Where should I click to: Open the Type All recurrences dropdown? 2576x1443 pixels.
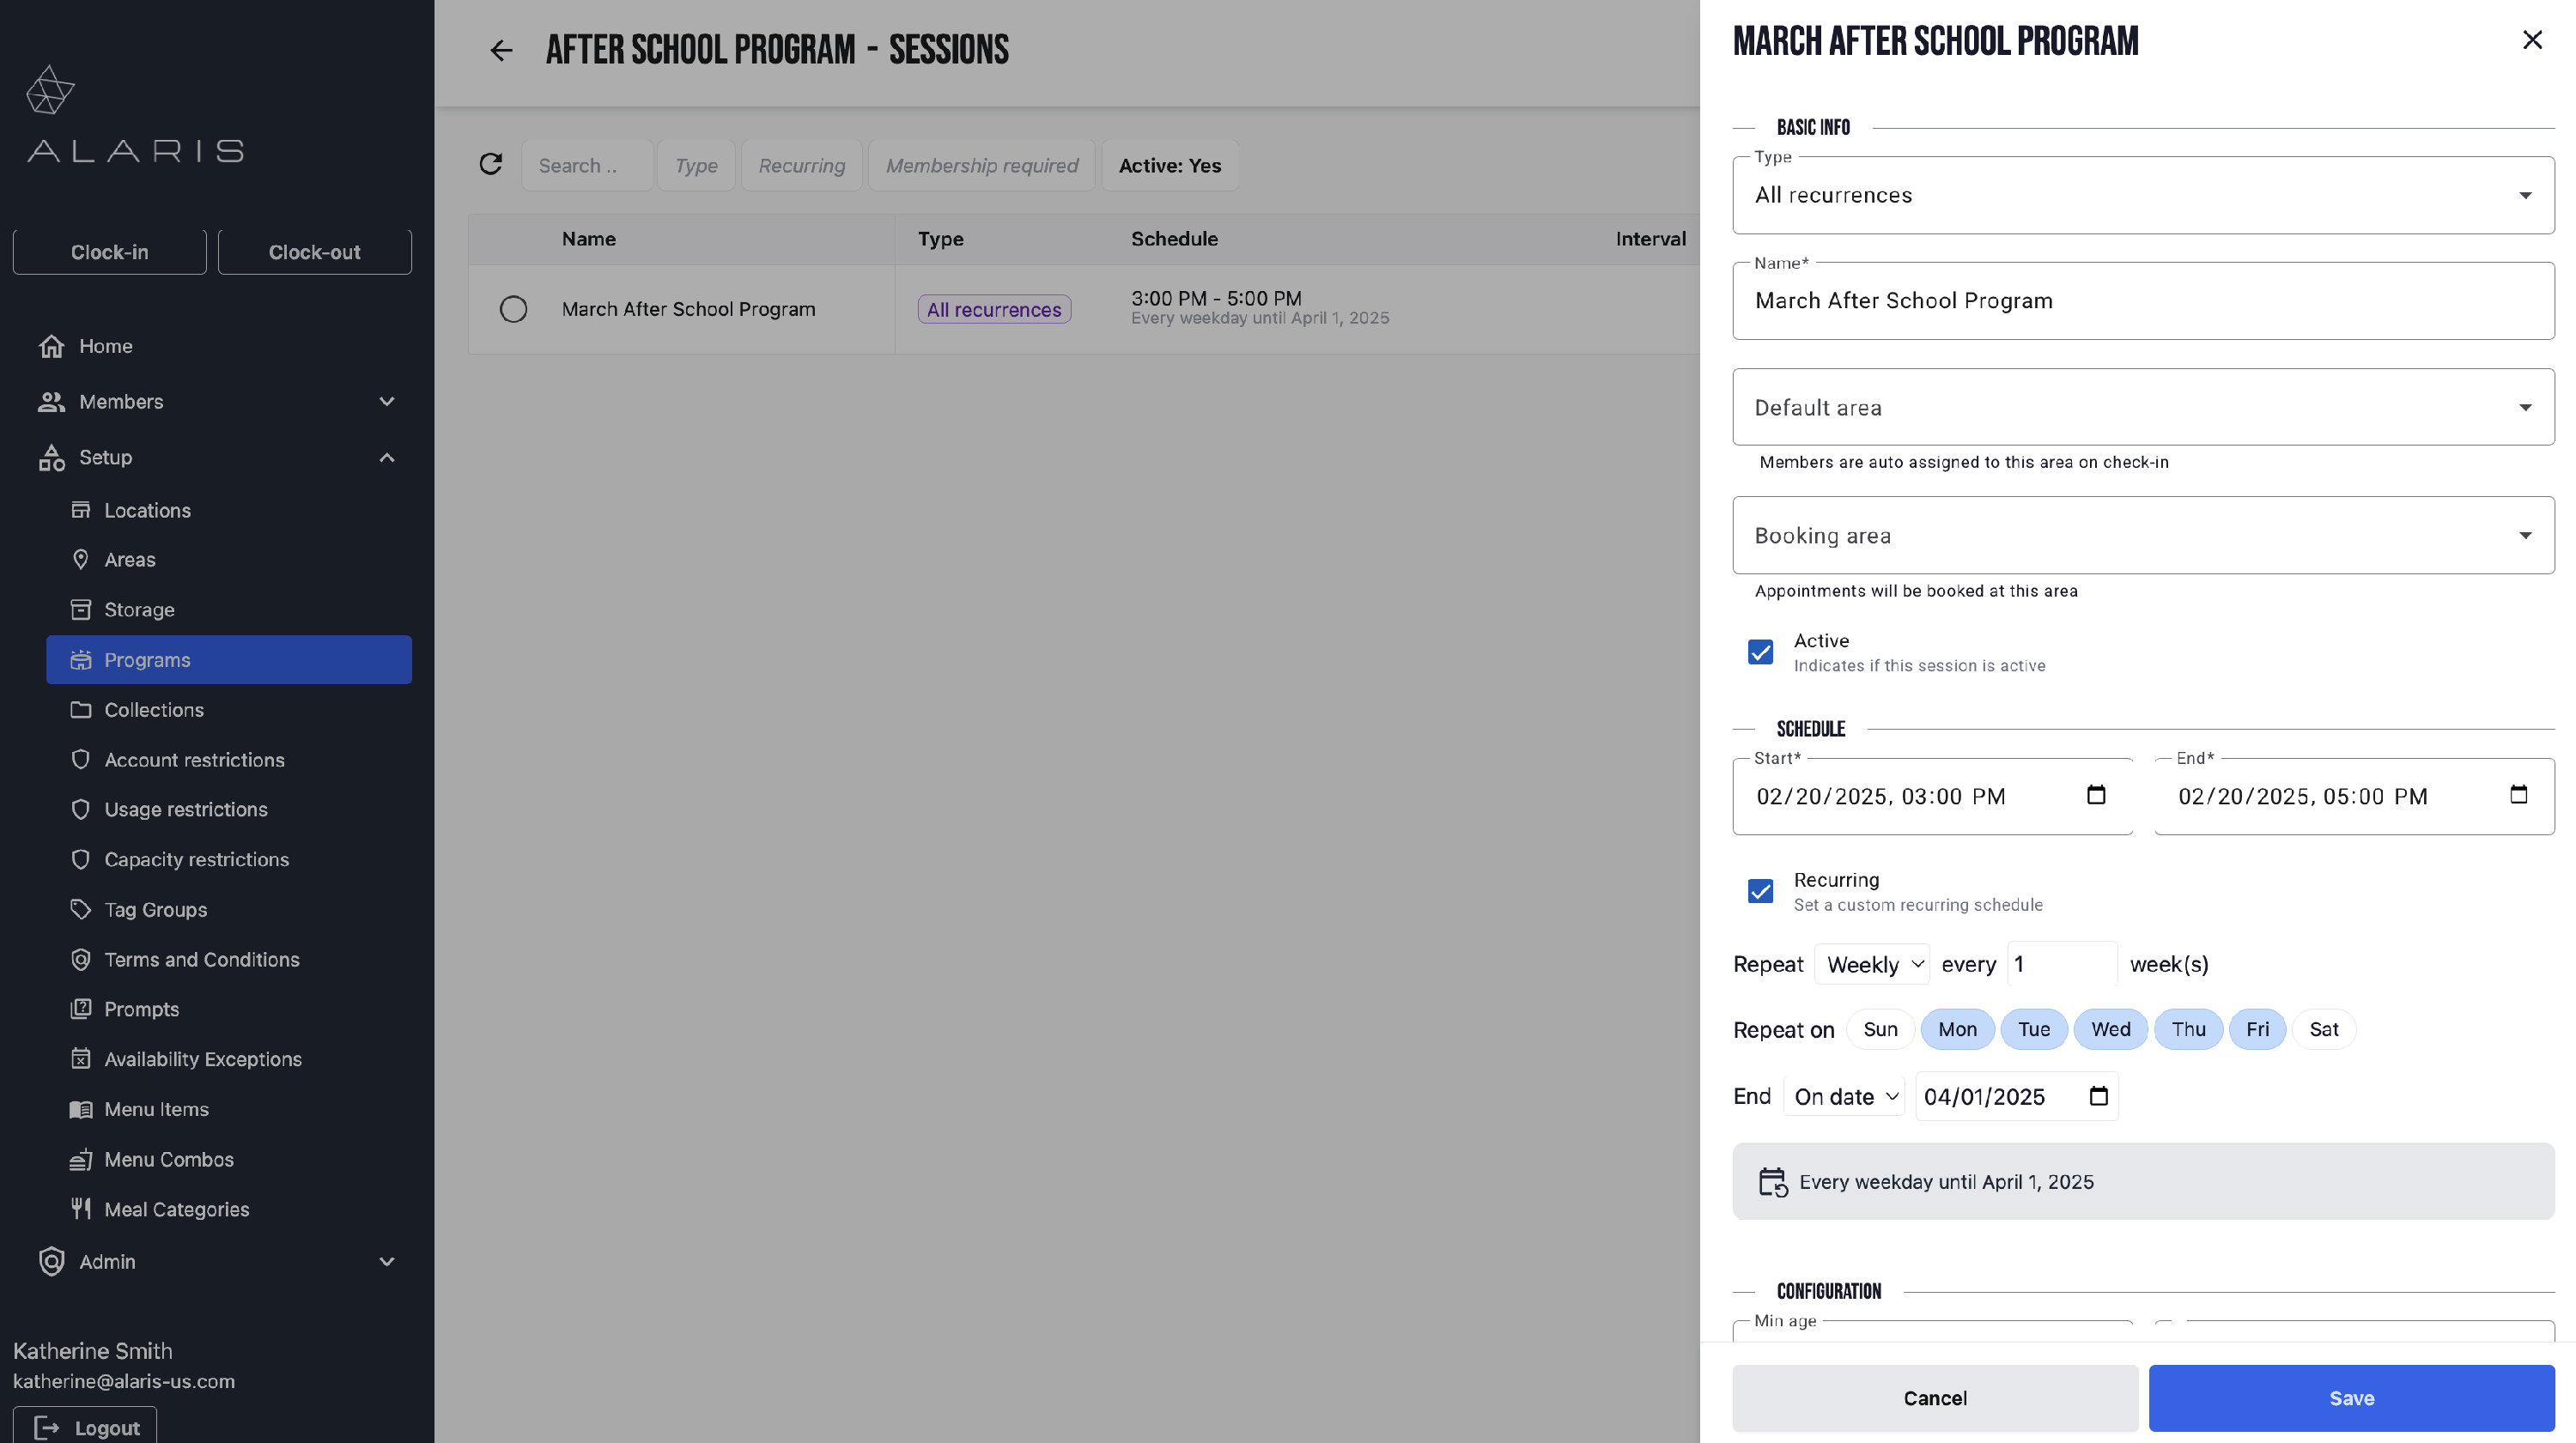point(2142,195)
